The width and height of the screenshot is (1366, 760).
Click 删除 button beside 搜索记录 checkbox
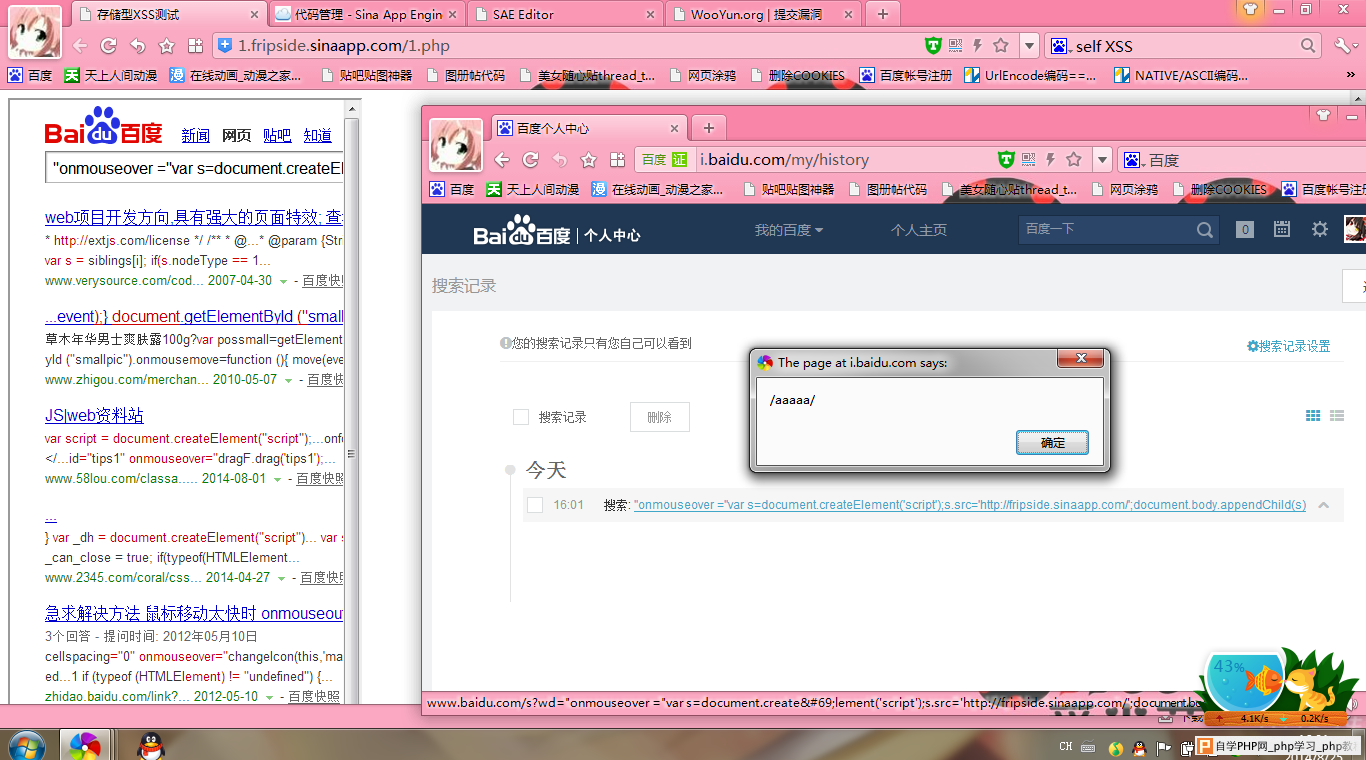click(x=659, y=417)
